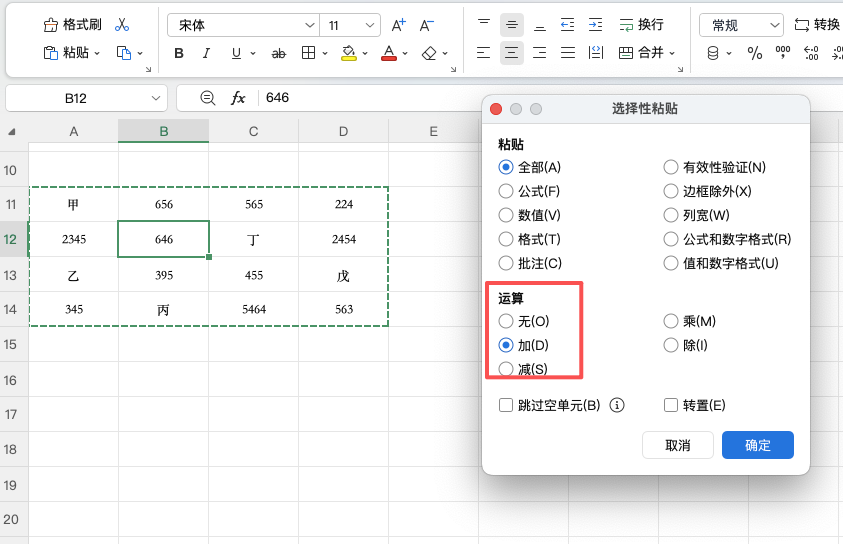Click the decrease indent icon
Screen dimensions: 843x544
point(567,25)
